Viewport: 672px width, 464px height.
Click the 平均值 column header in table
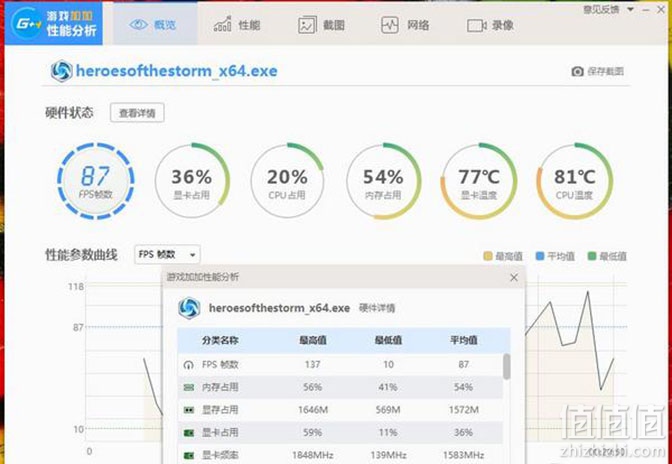pyautogui.click(x=463, y=341)
